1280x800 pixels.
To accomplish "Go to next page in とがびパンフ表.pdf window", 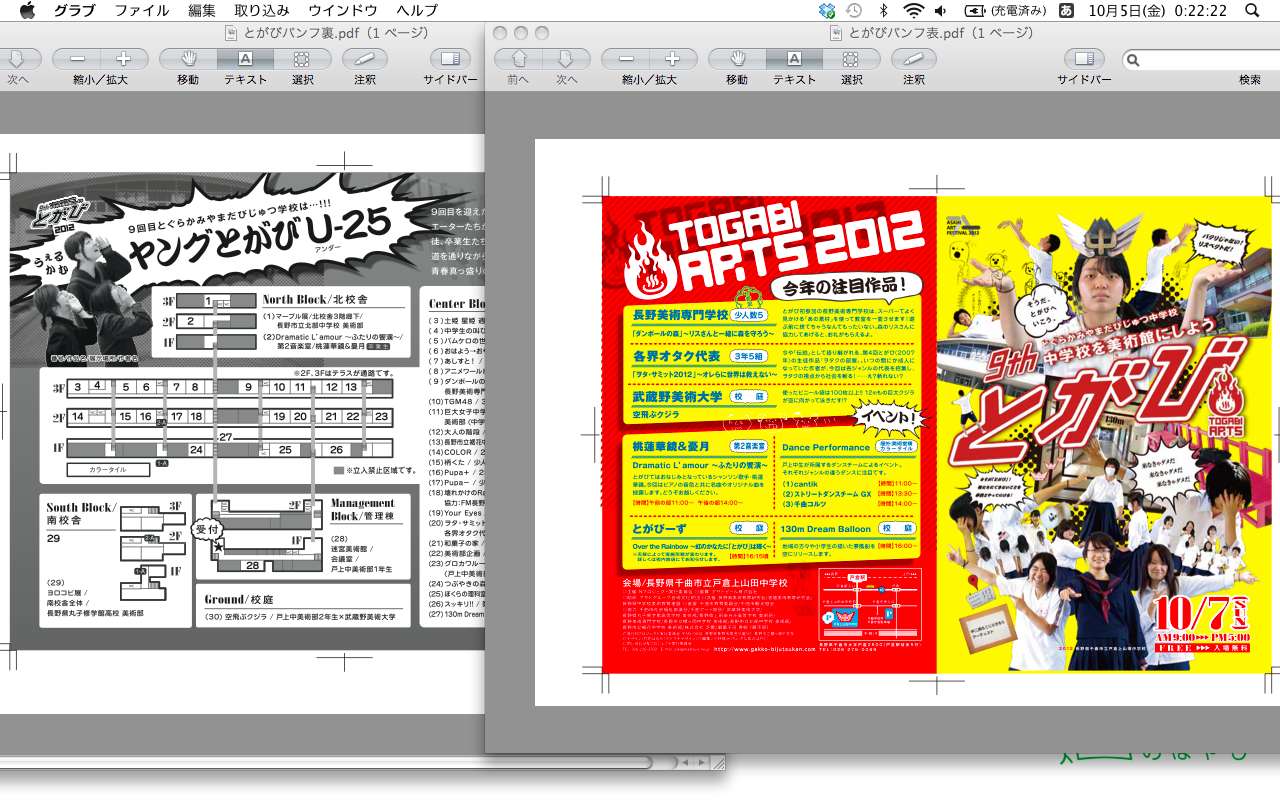I will click(566, 59).
